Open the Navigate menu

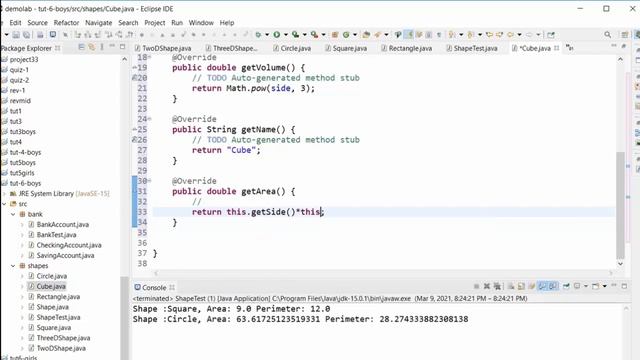[x=98, y=23]
